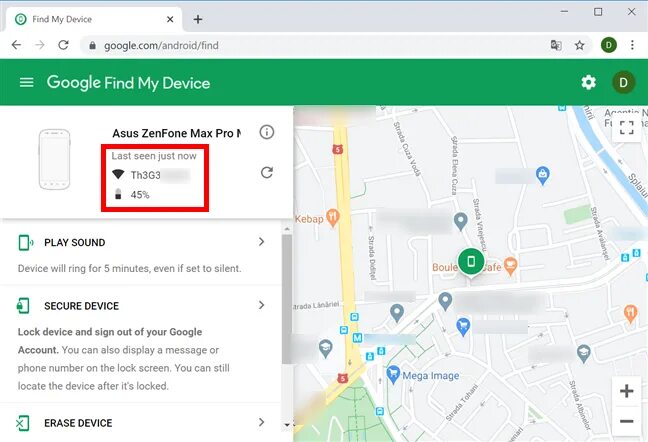Image resolution: width=648 pixels, height=442 pixels.
Task: Click "Last seen just now" text
Action: [x=154, y=156]
